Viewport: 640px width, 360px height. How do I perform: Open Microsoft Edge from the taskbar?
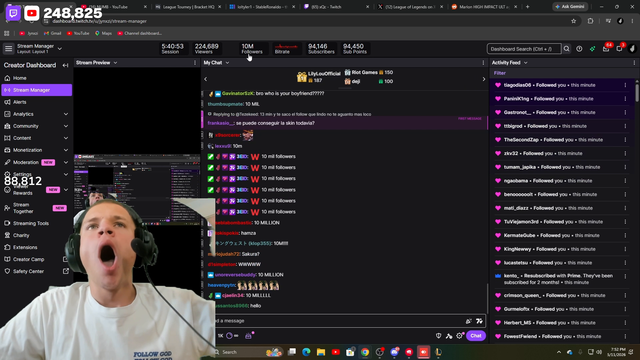pos(306,352)
